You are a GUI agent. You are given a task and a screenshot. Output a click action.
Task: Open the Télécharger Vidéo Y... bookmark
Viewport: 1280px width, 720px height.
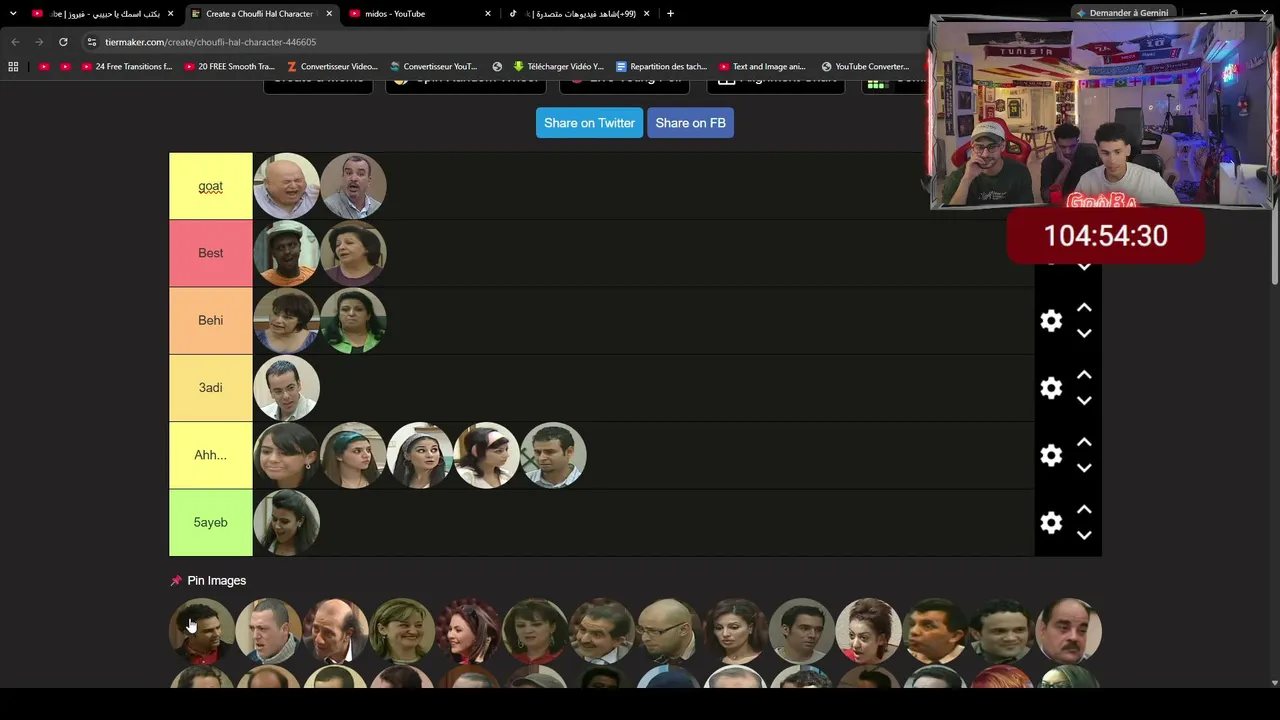pos(558,67)
